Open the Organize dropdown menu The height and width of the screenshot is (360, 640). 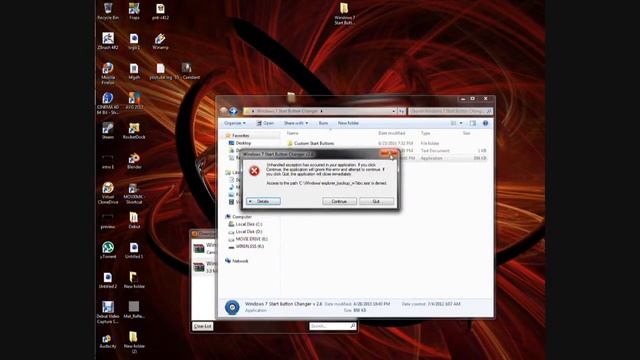(x=235, y=123)
